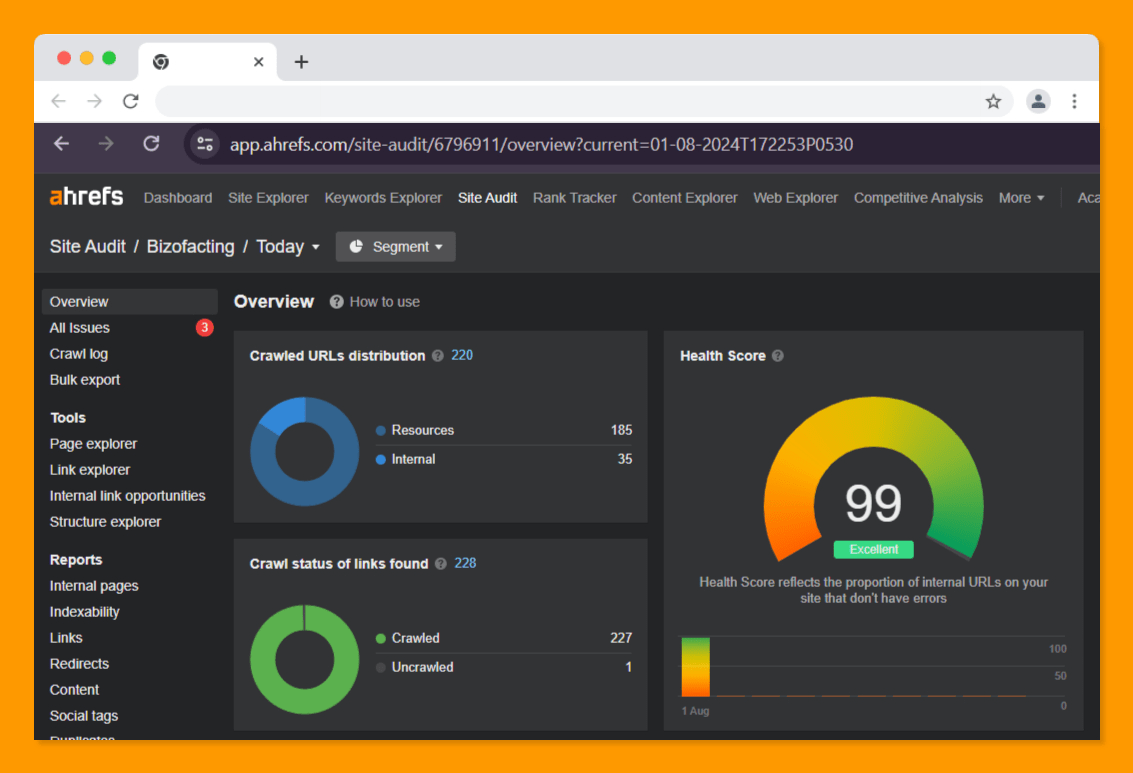The image size is (1133, 773).
Task: Click help icon beside Crawled URLs distribution
Action: pos(438,356)
